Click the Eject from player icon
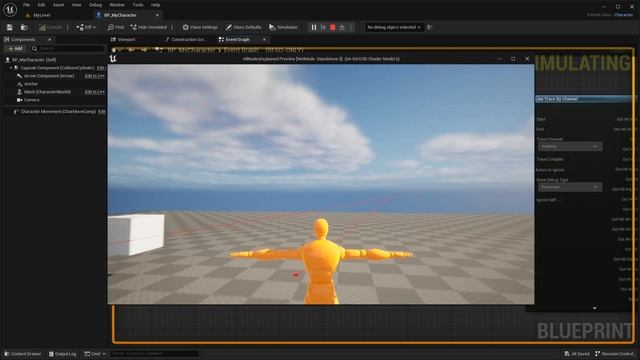640x360 pixels. (342, 27)
